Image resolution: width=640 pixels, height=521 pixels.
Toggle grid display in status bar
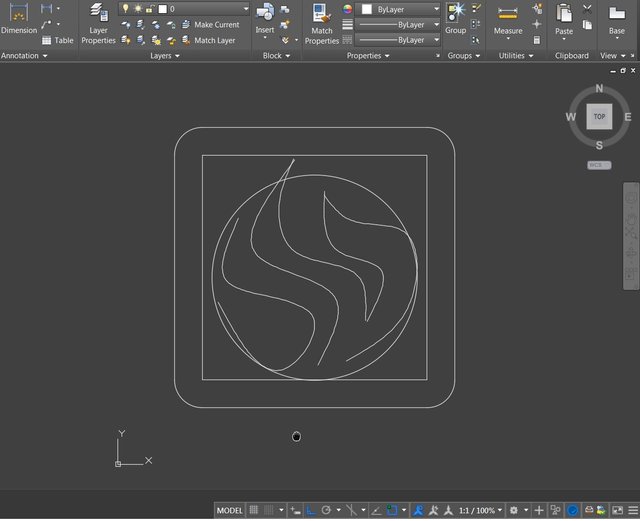(x=254, y=511)
